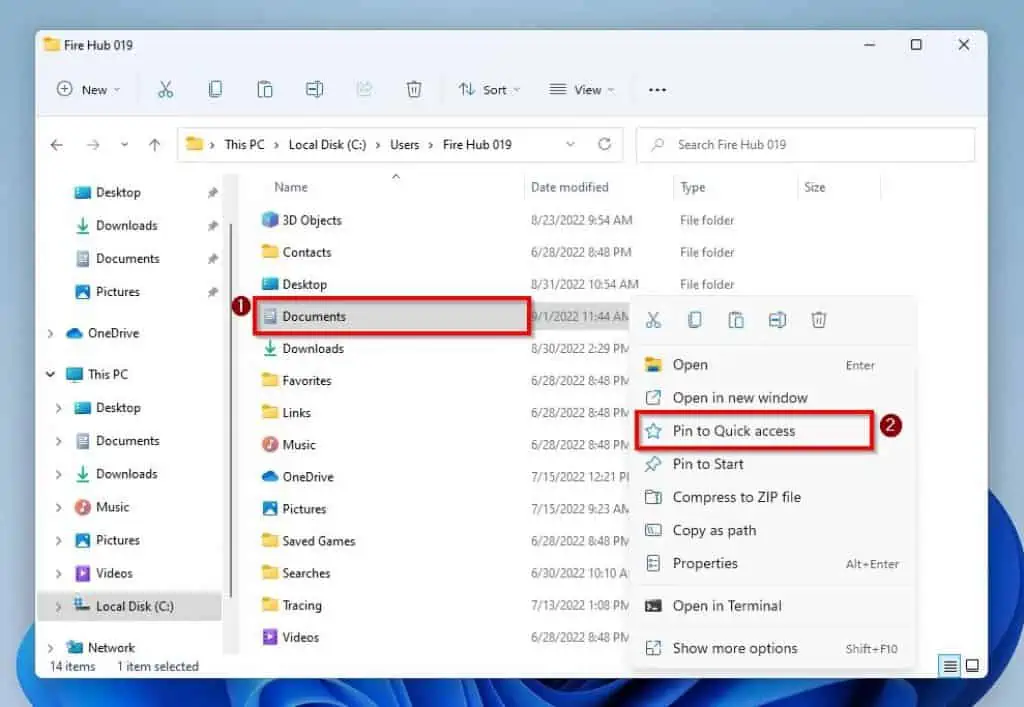Screen dimensions: 1024x707
Task: Click the Copy icon in the toolbar
Action: [215, 89]
